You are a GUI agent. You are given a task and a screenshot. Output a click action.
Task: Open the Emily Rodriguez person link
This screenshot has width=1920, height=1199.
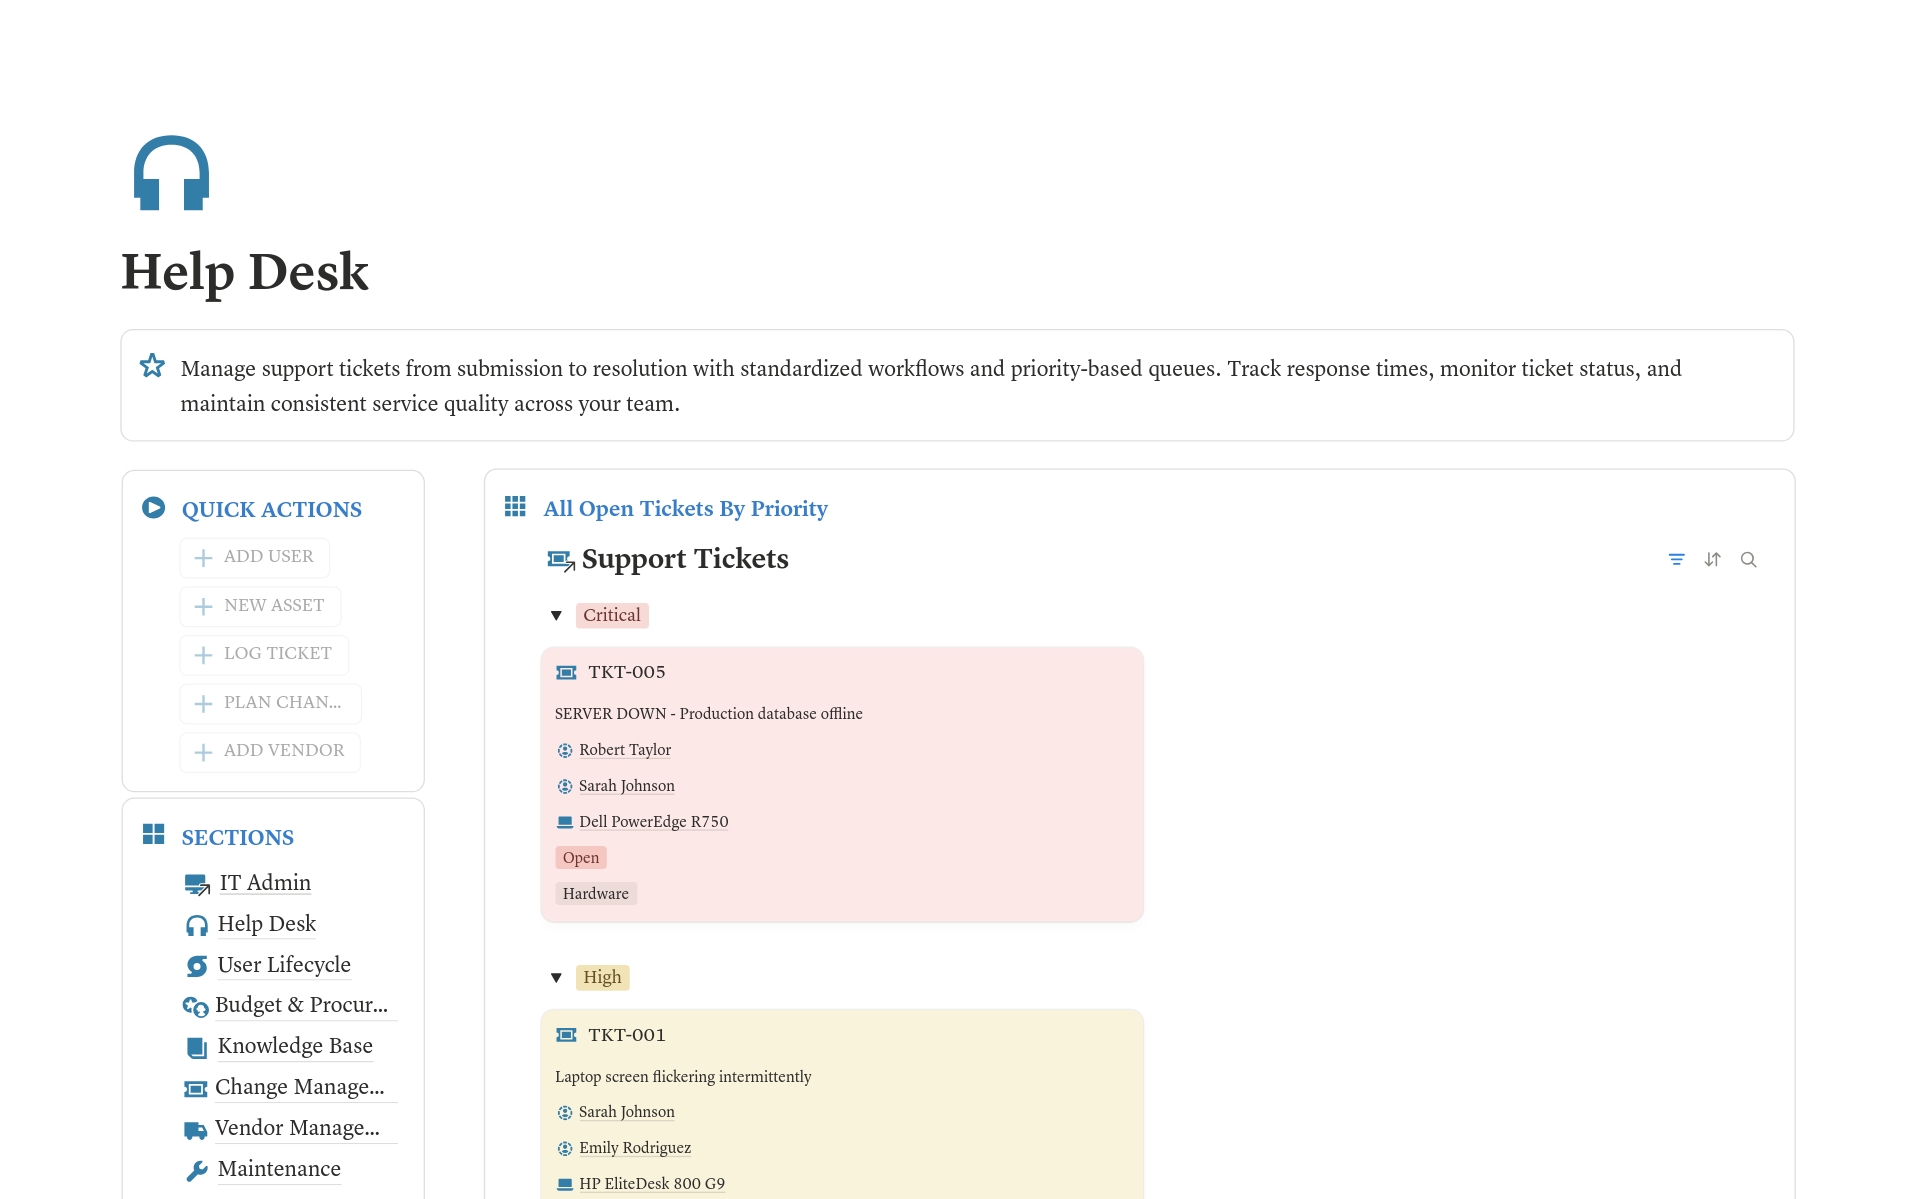point(635,1147)
